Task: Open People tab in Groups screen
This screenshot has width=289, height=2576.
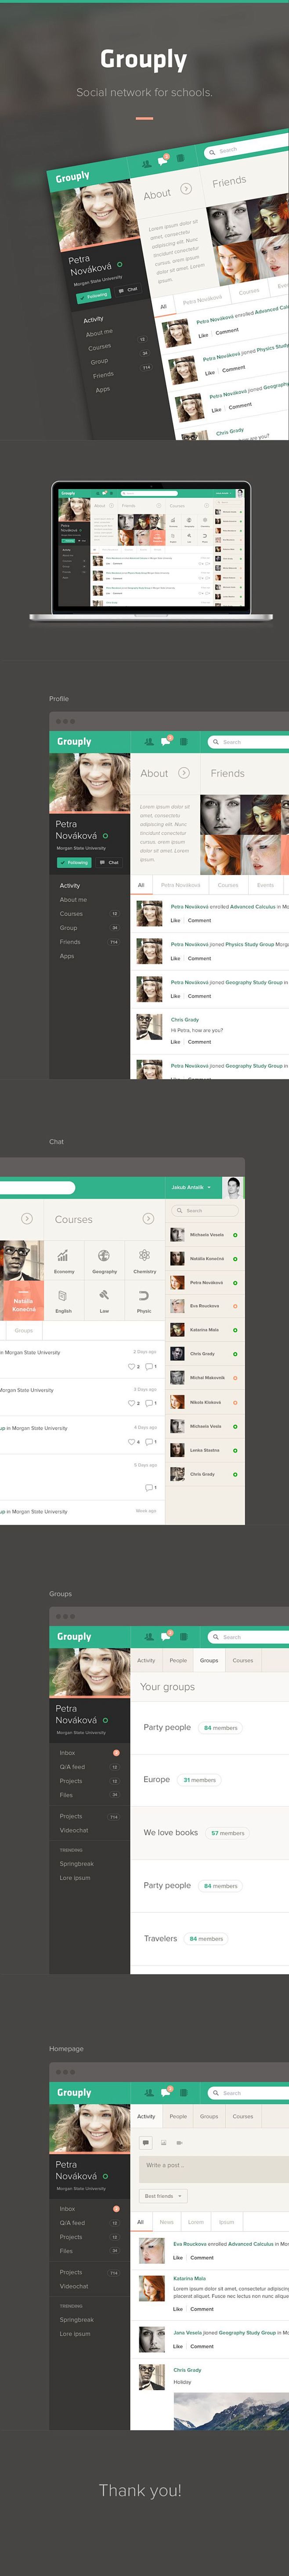Action: (x=178, y=1660)
